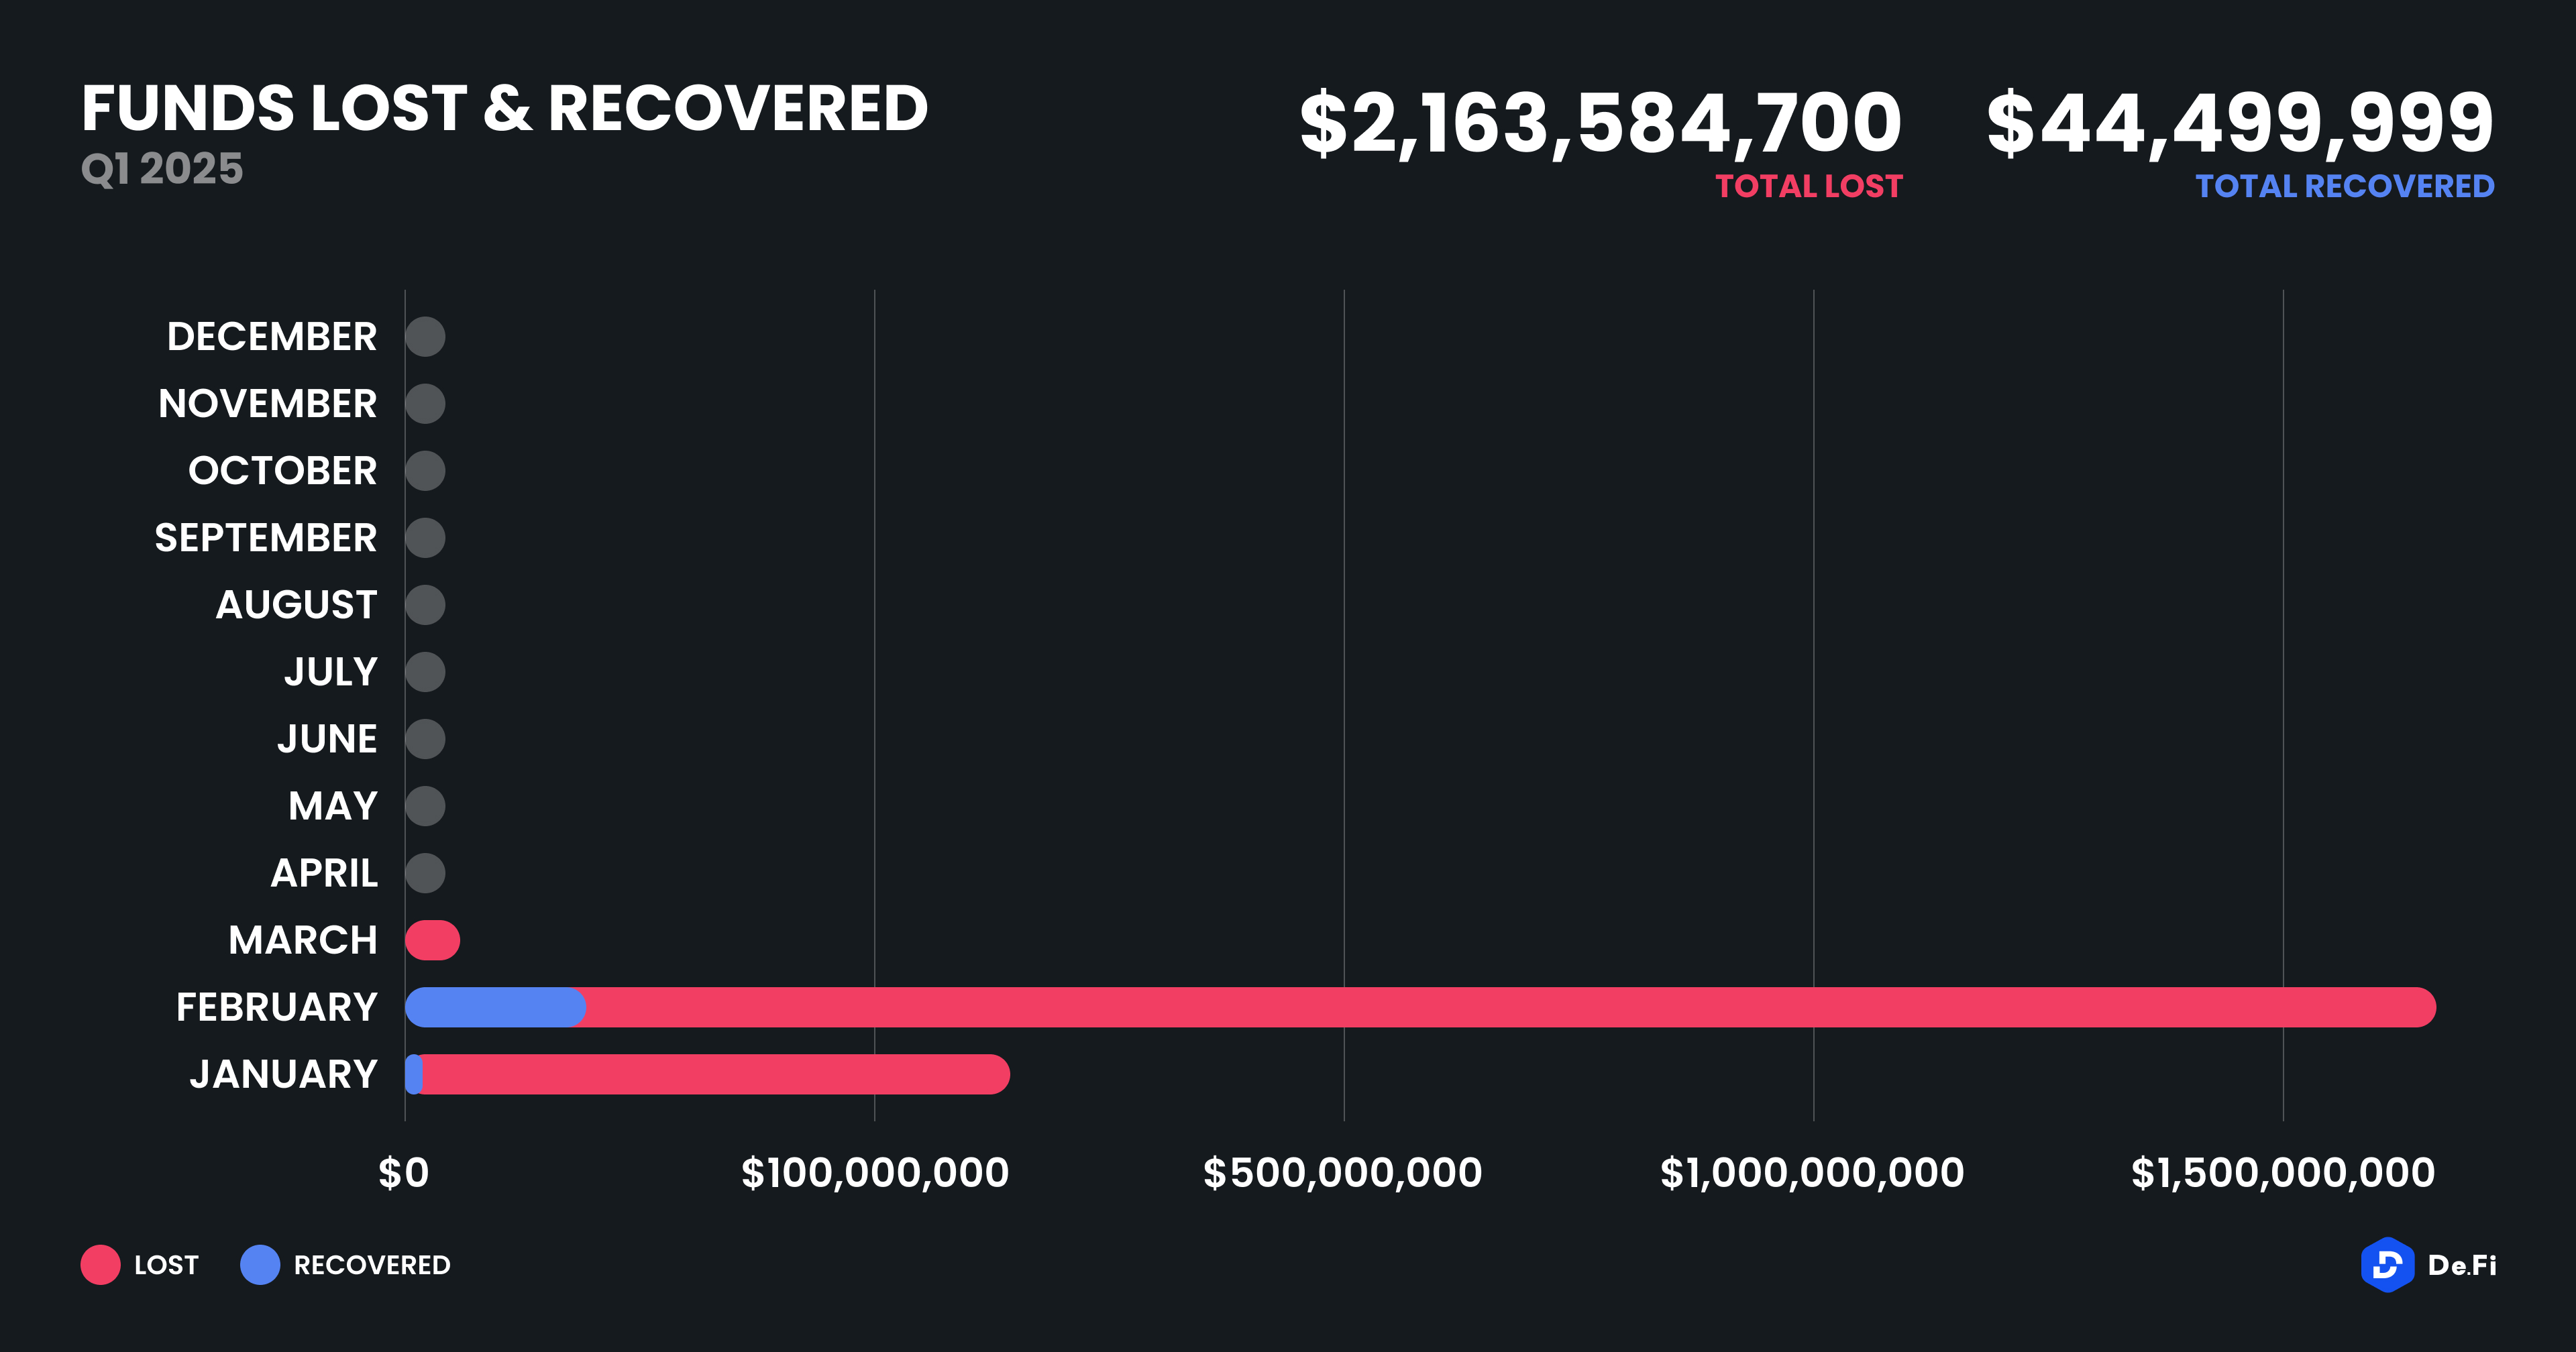
Task: Click the gray dot beside OCTOBER
Action: (425, 471)
